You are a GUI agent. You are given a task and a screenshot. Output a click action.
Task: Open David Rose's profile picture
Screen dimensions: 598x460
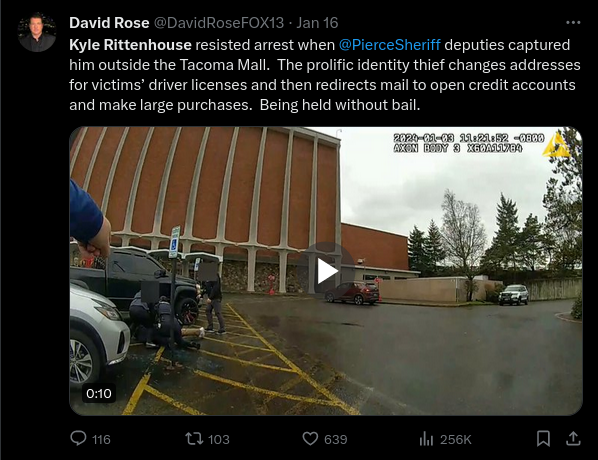click(37, 32)
